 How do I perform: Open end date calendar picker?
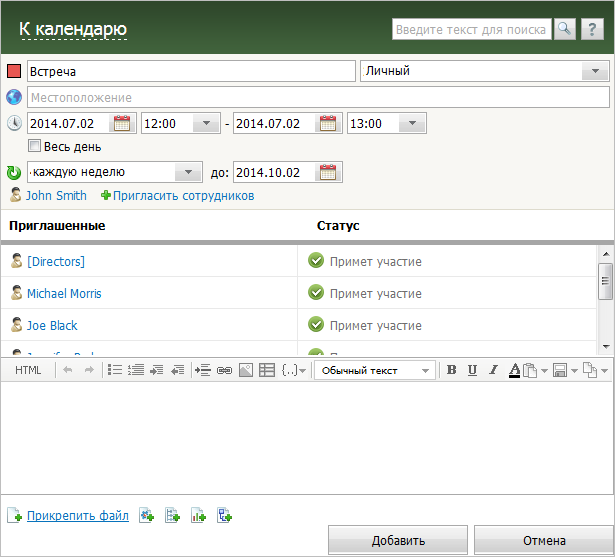[x=328, y=123]
